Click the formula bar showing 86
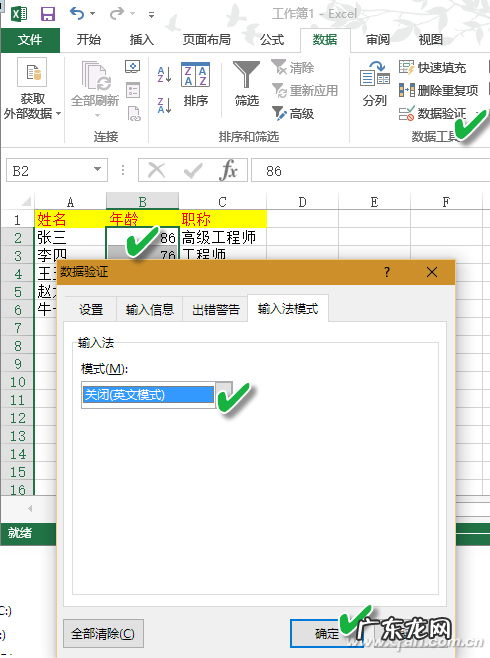The height and width of the screenshot is (658, 490). tap(370, 171)
